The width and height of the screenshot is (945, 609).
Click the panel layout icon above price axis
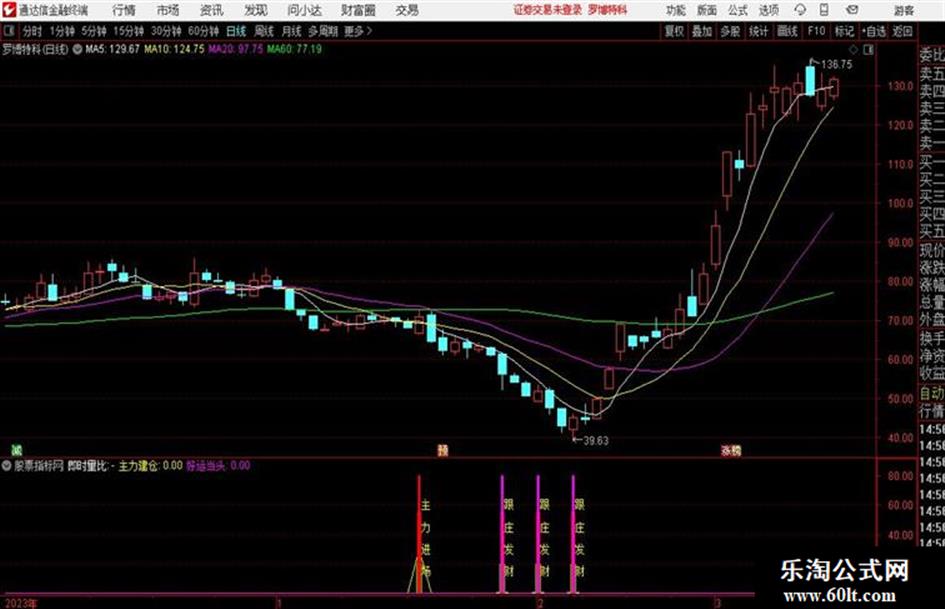pyautogui.click(x=868, y=49)
